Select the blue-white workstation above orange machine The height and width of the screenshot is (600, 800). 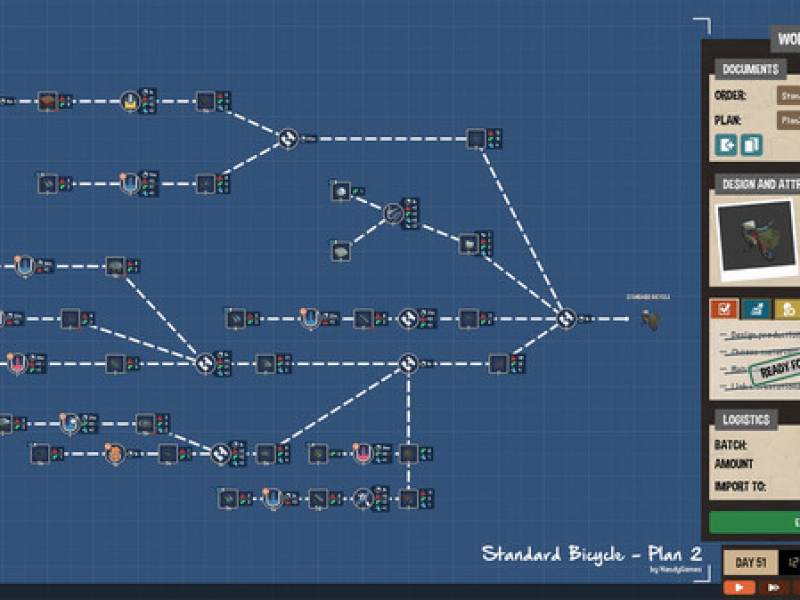point(70,423)
